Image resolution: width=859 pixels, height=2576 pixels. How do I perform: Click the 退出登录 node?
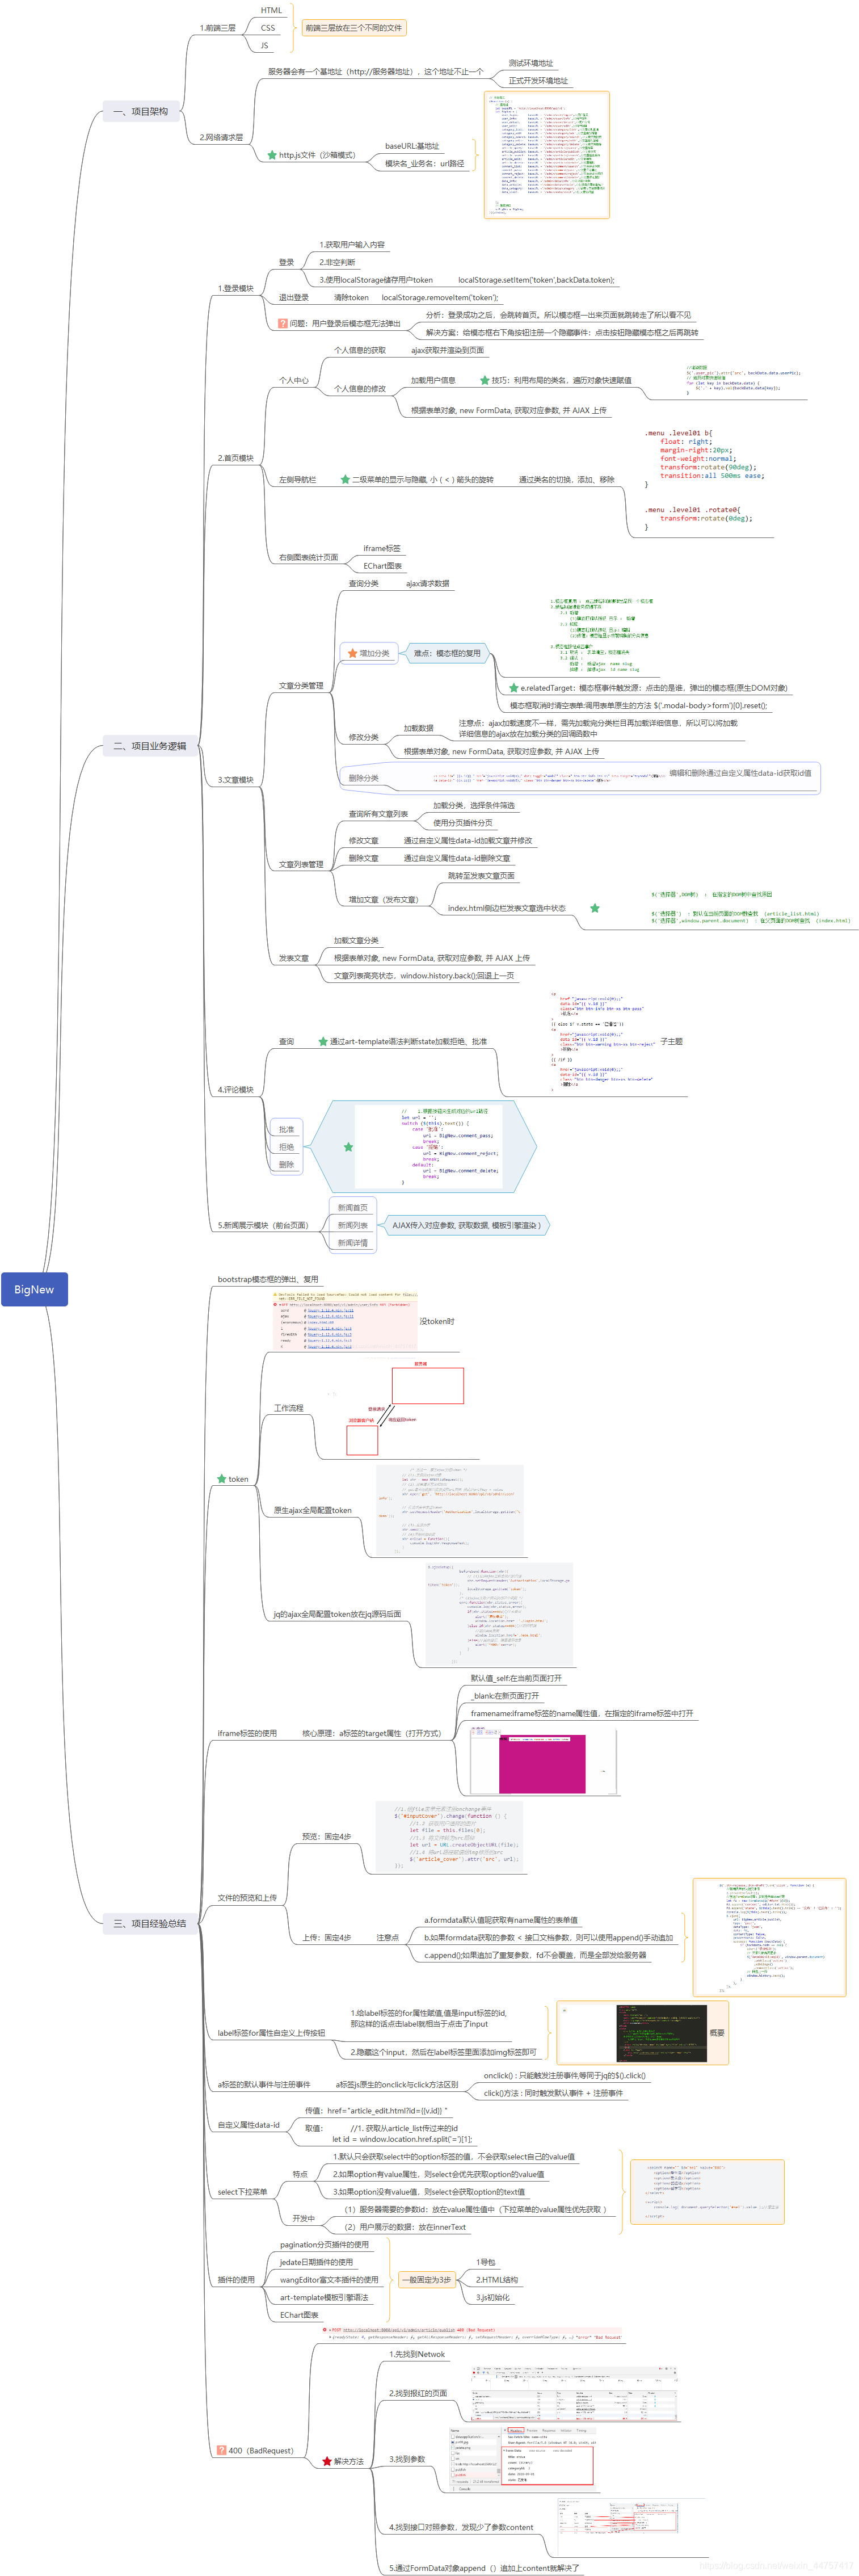(x=294, y=297)
